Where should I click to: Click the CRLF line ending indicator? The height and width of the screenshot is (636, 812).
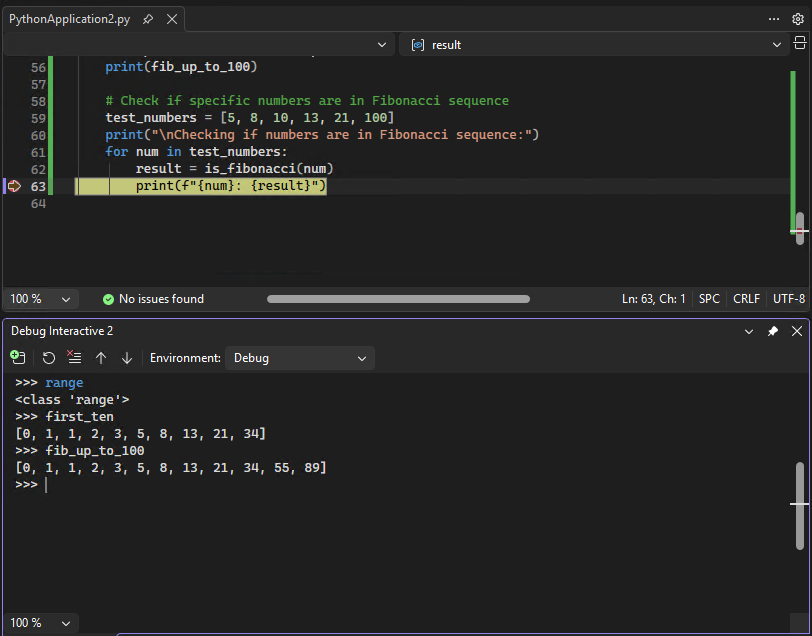[x=746, y=299]
